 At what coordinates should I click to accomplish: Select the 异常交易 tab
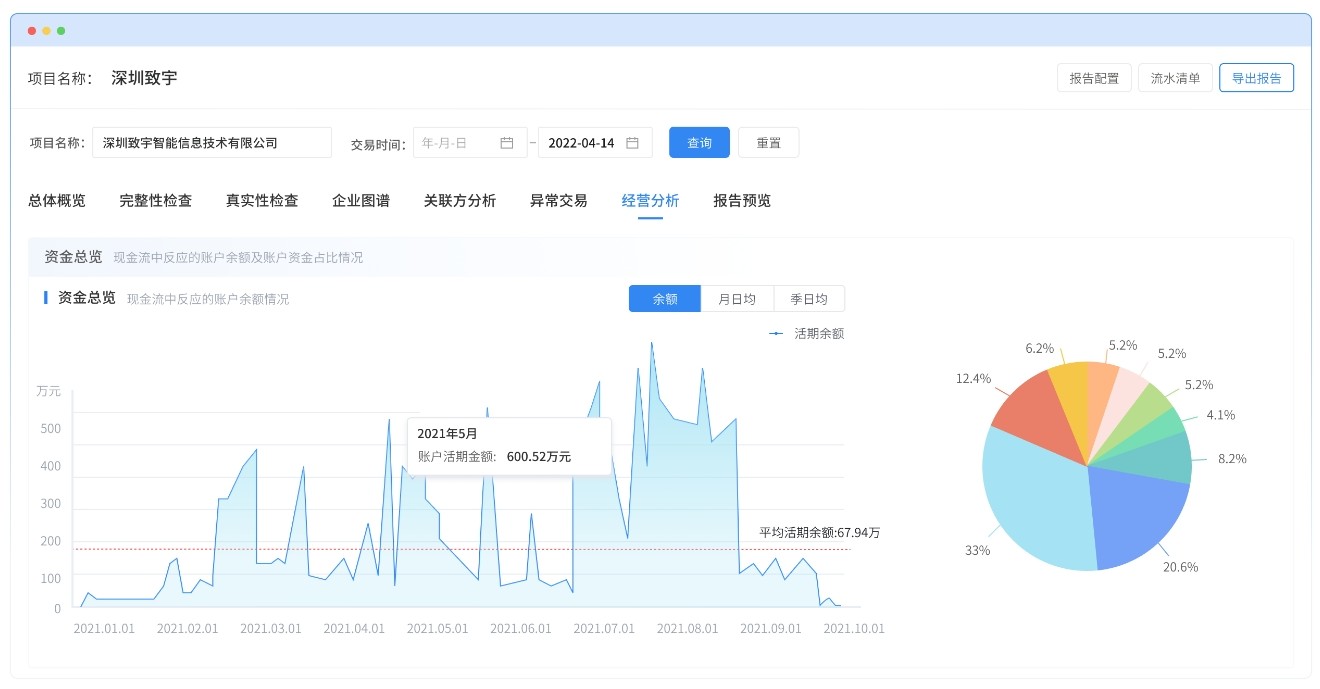[559, 201]
